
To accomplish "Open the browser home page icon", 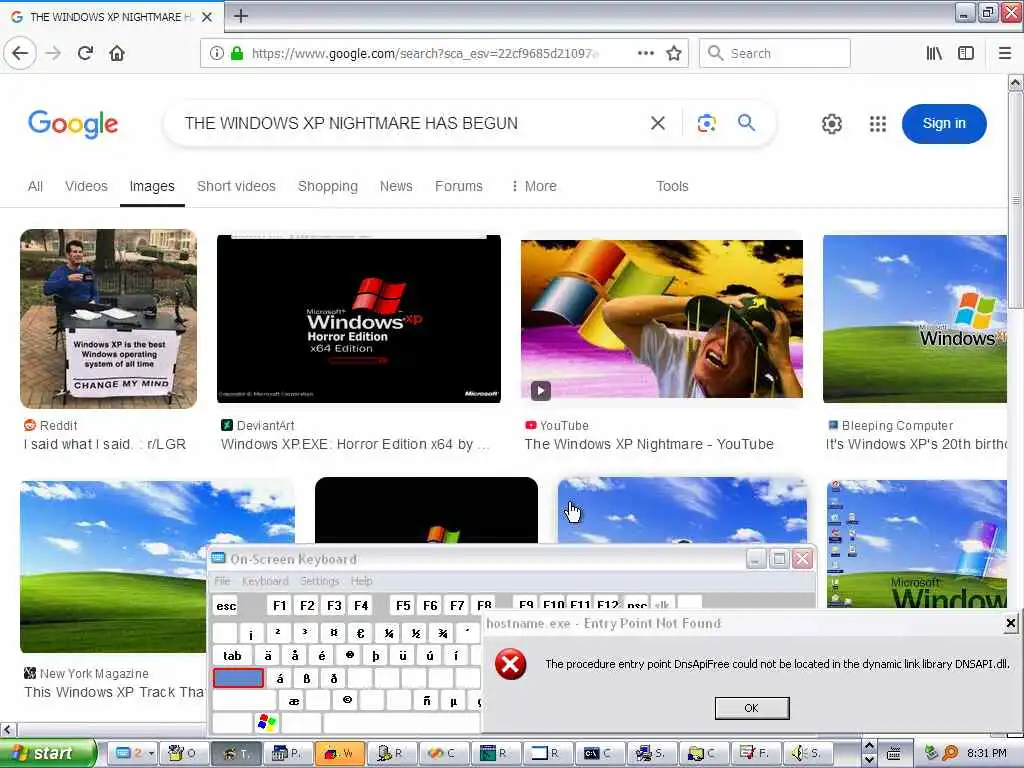I will click(x=117, y=53).
